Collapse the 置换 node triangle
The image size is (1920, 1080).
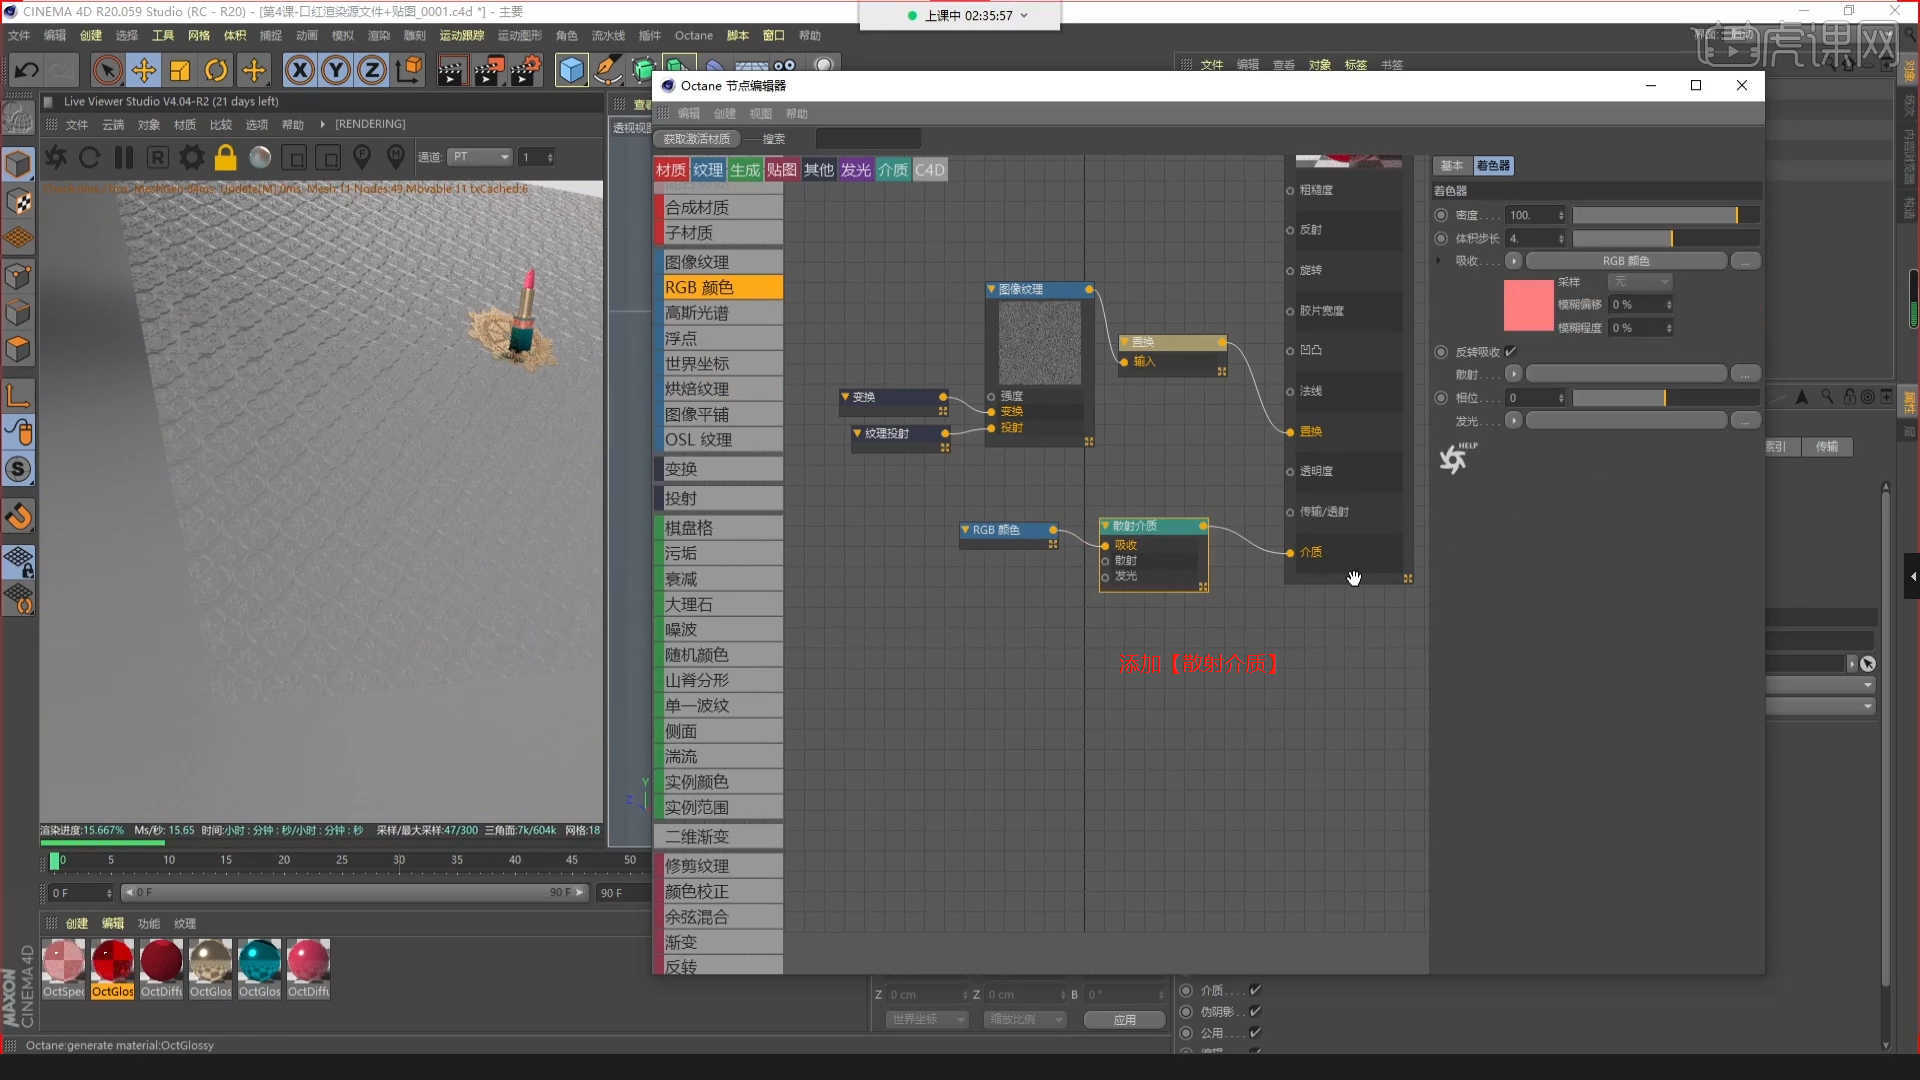1125,342
